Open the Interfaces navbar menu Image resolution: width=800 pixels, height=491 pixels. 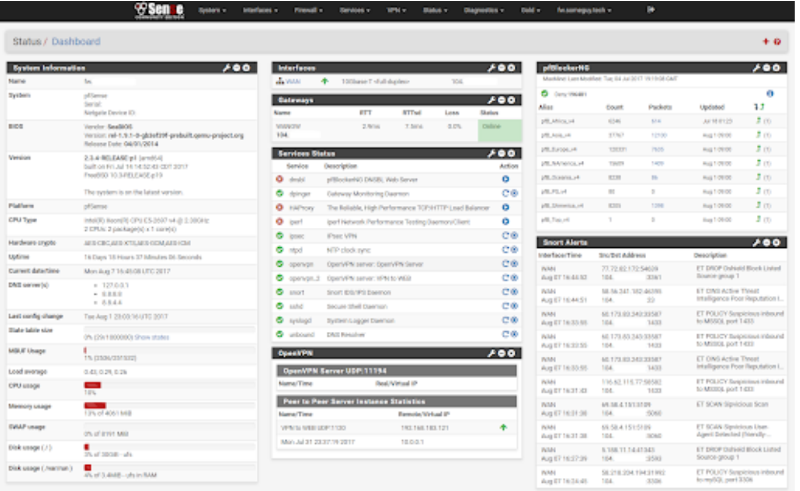coord(260,10)
